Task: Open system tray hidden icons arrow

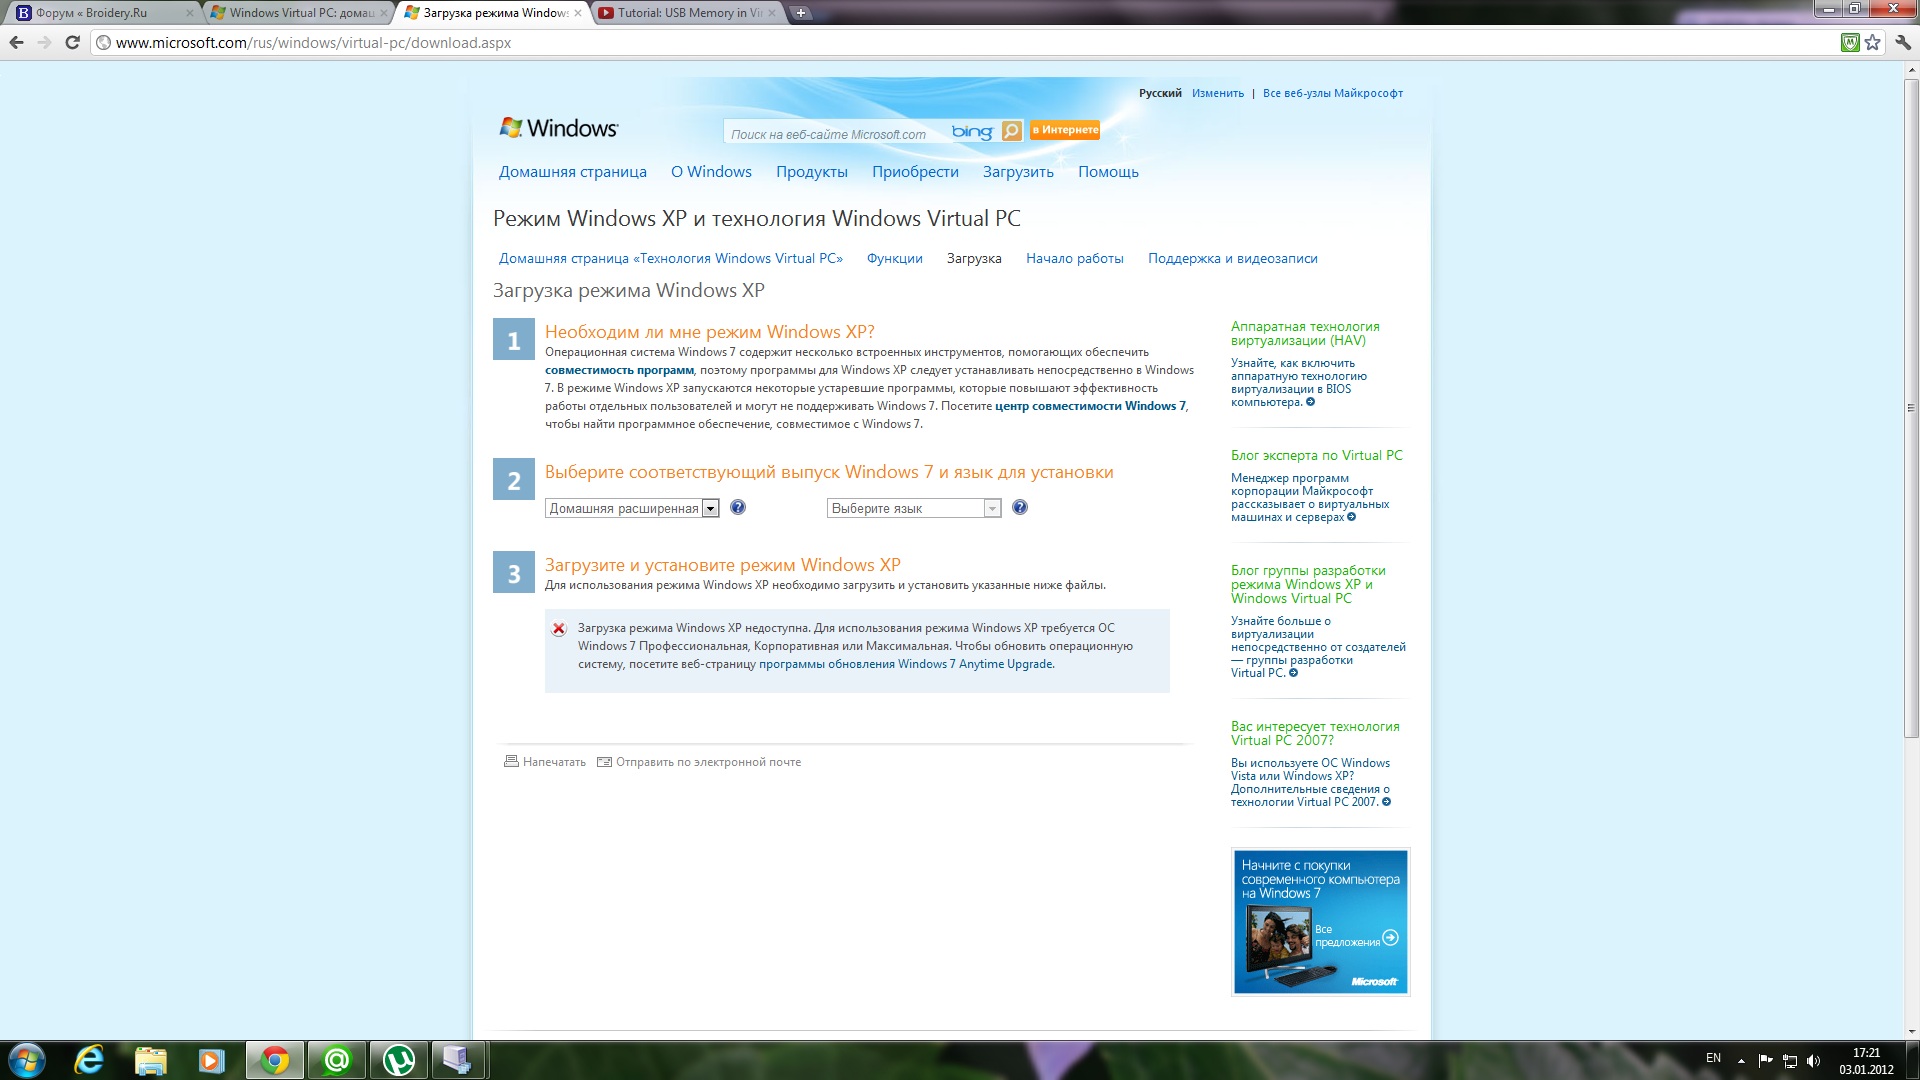Action: 1741,1060
